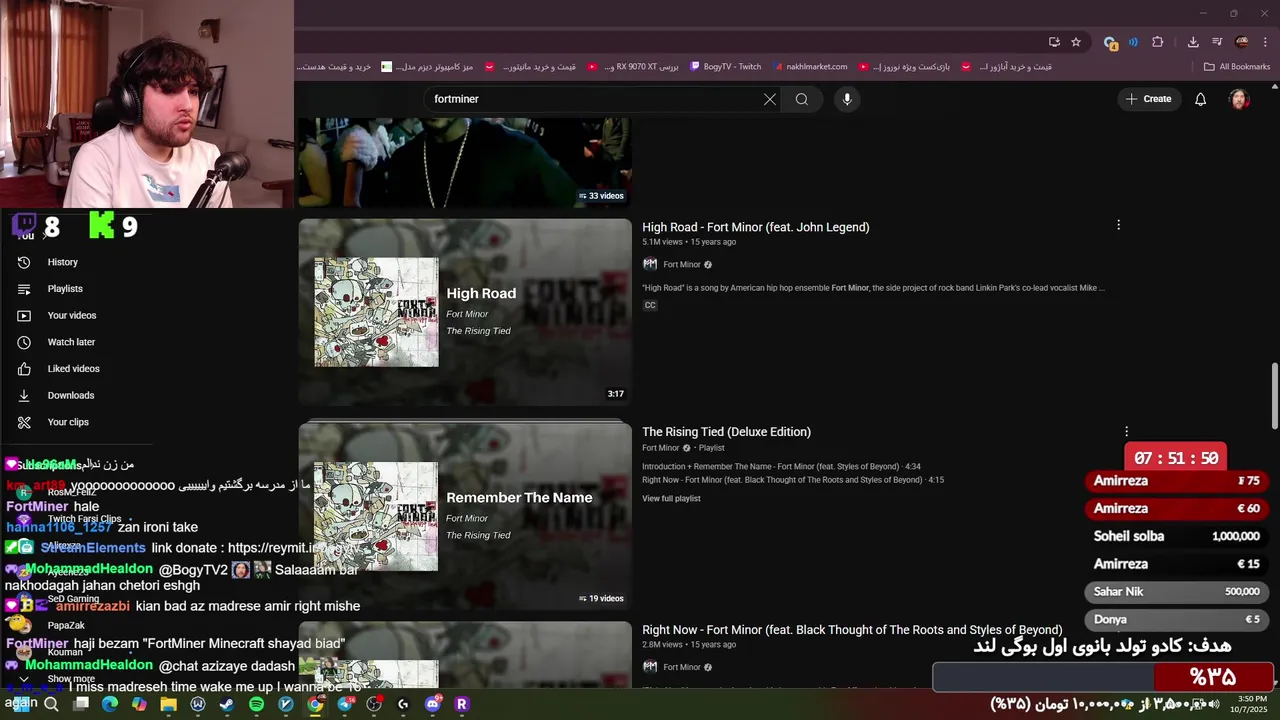Open Spotify from the taskbar

(256, 704)
